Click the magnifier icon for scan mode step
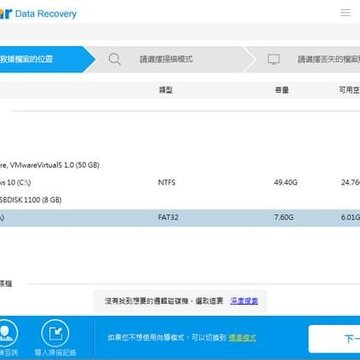Screen dimensions: 360x360 (x=114, y=59)
